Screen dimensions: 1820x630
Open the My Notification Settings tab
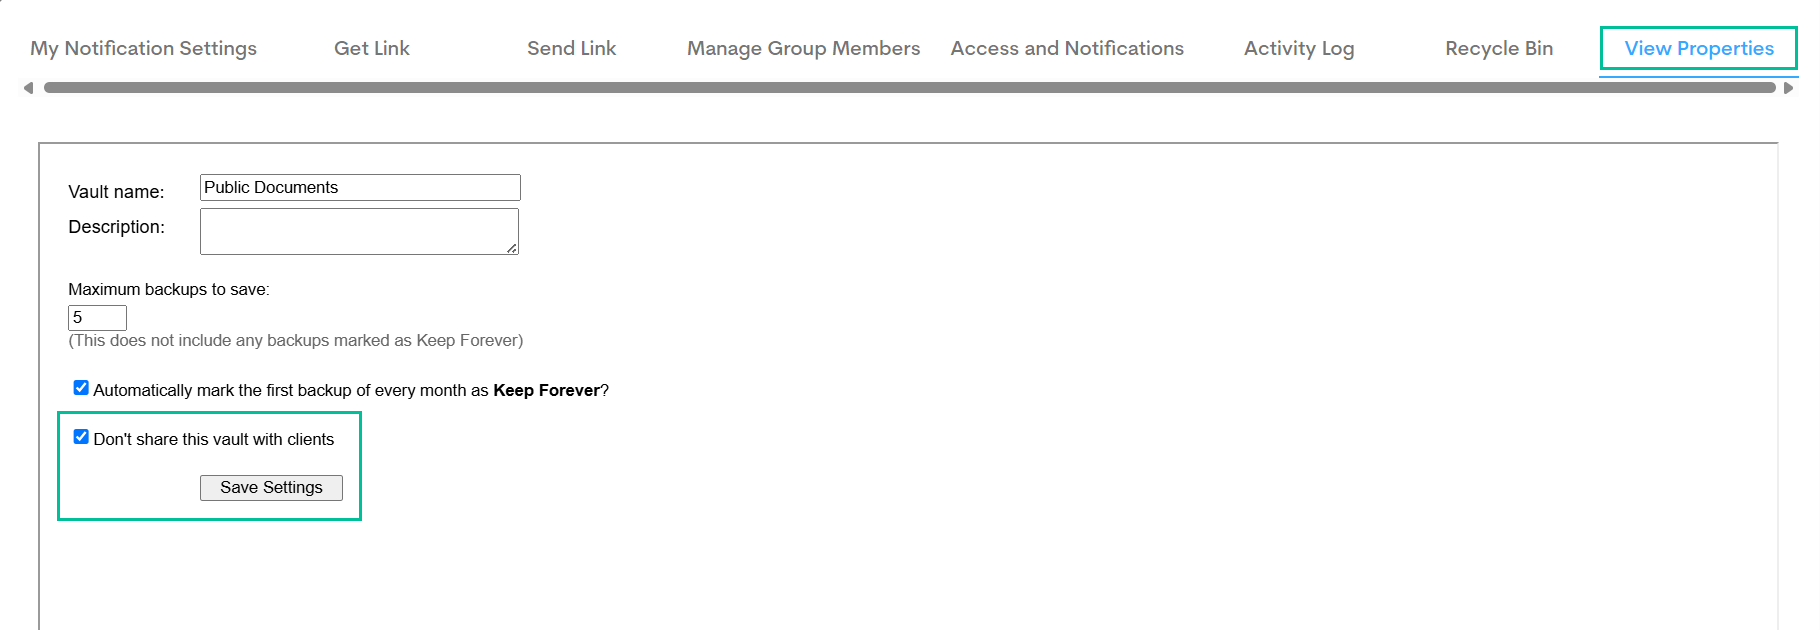143,48
